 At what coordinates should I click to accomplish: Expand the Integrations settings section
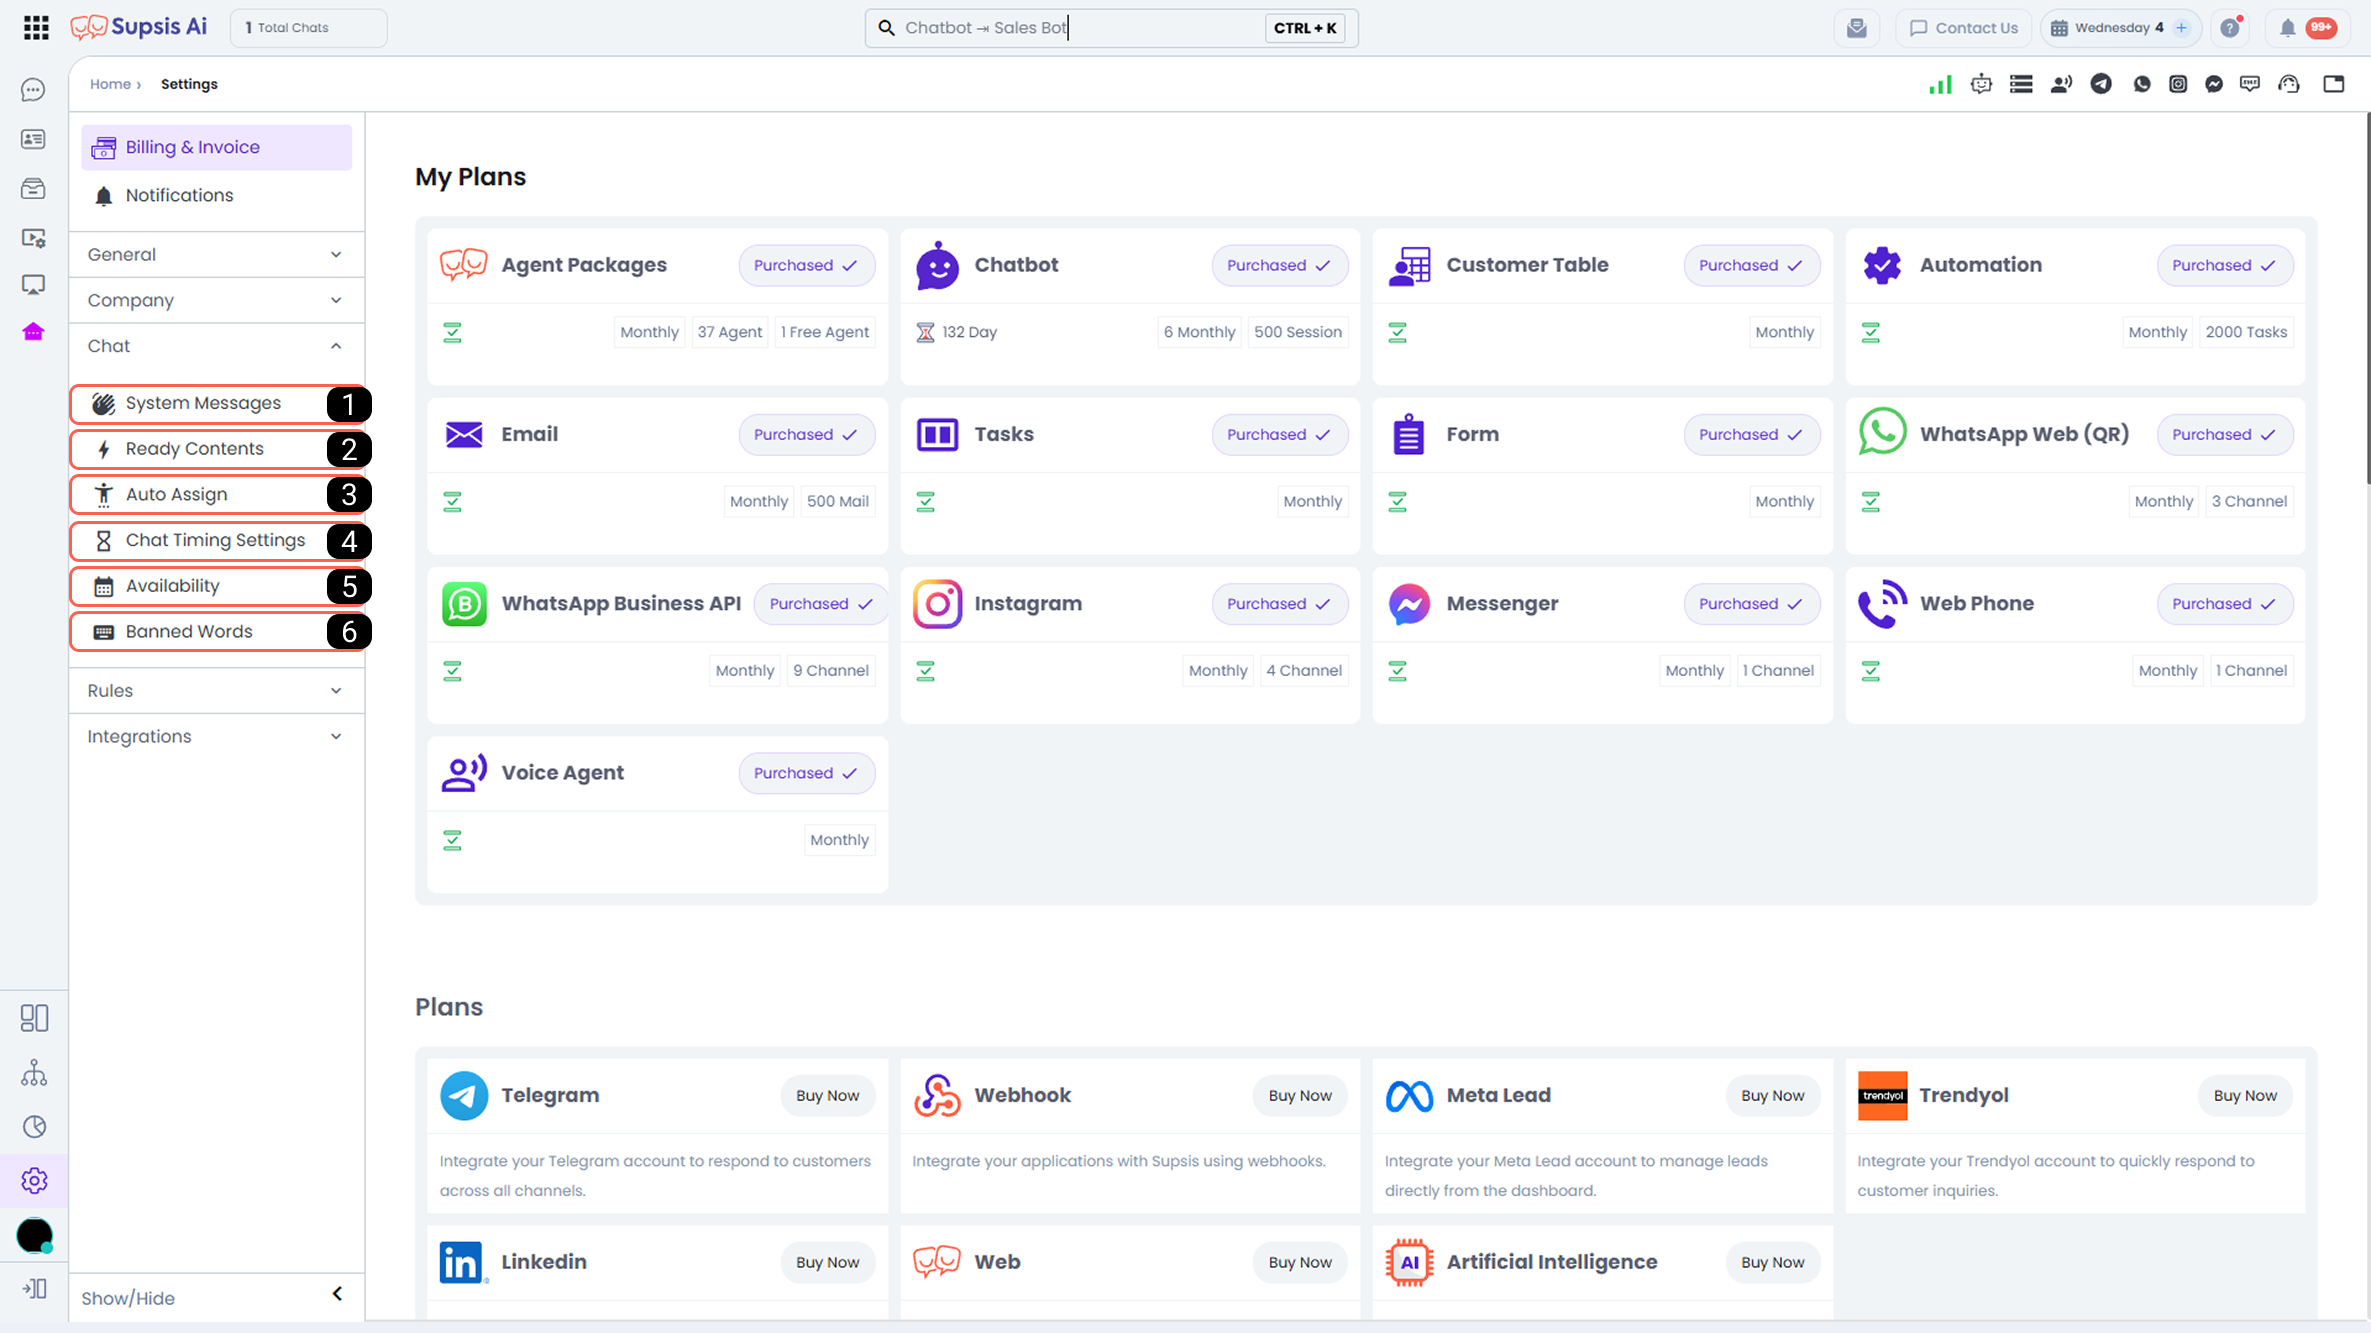[x=216, y=737]
